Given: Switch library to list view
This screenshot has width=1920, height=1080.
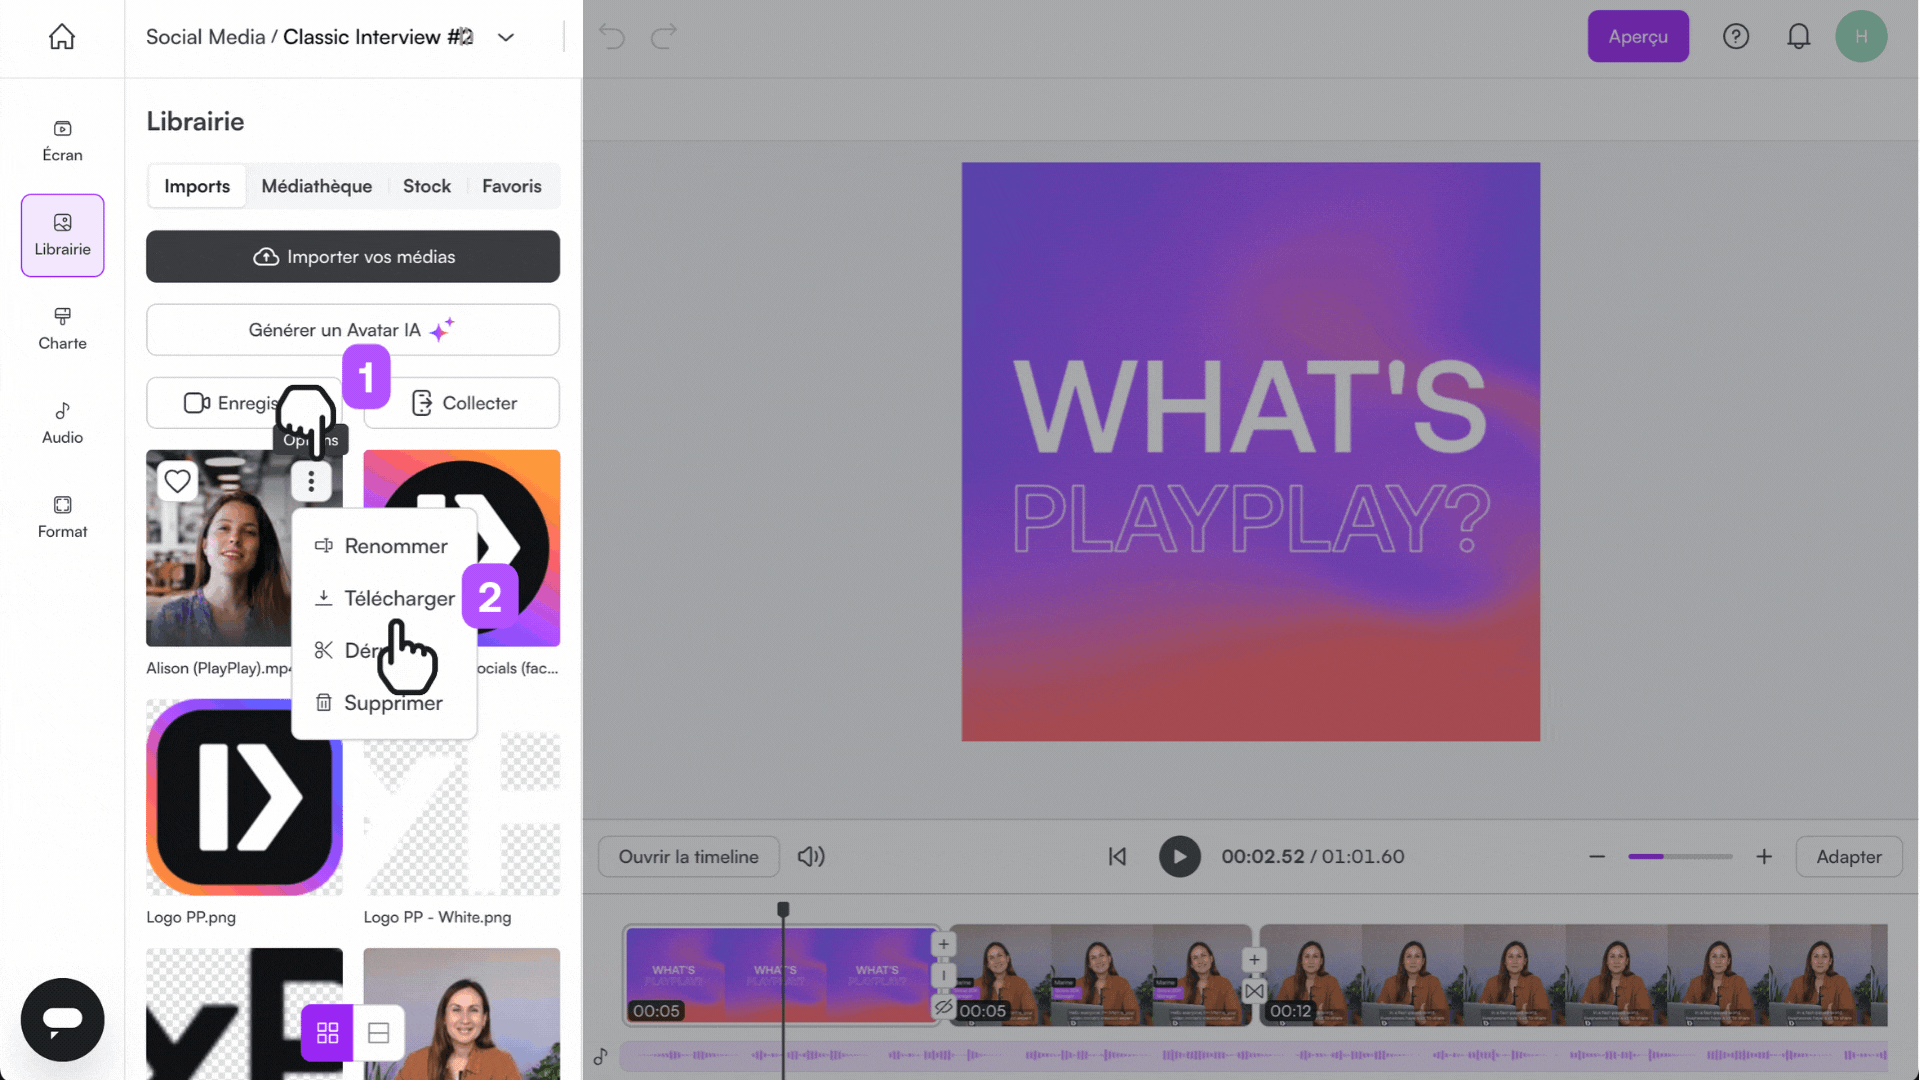Looking at the screenshot, I should point(378,1032).
